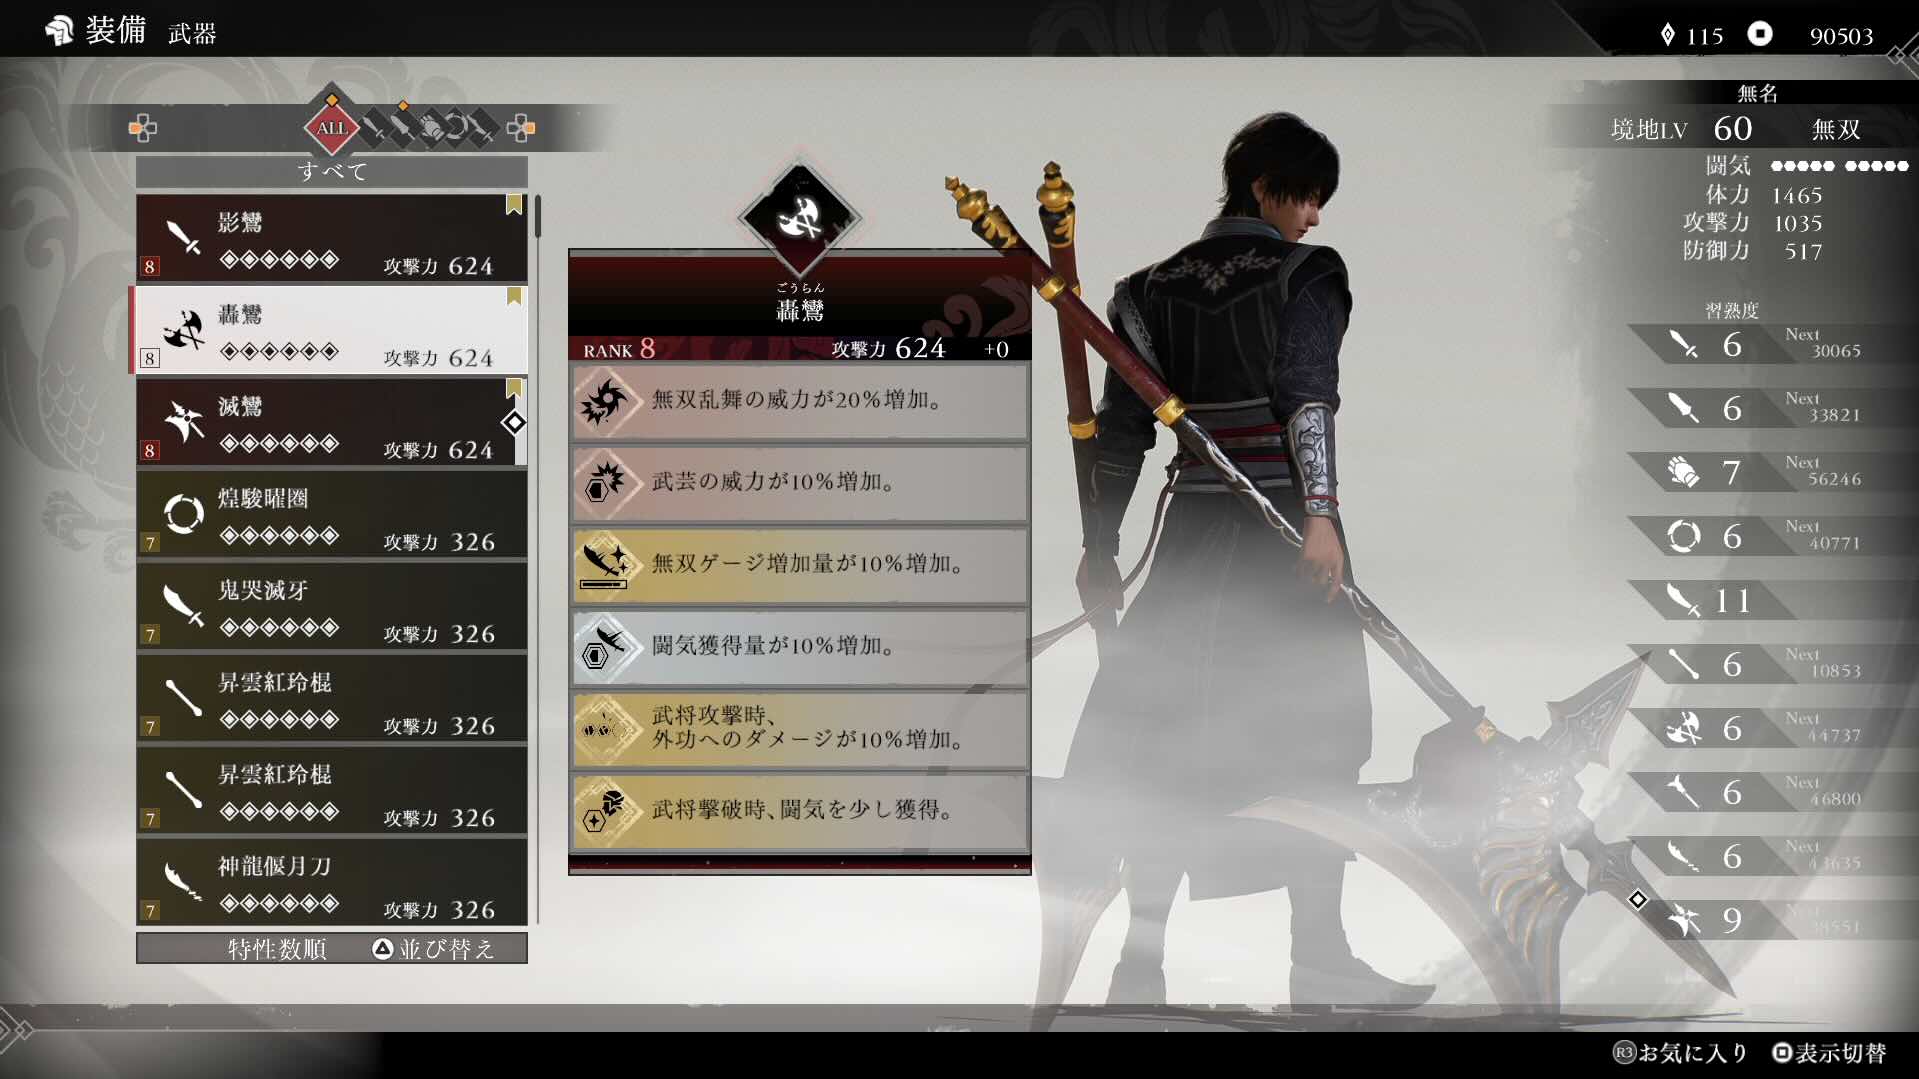This screenshot has width=1919, height=1079.
Task: Select 神龍偃月刀 at list bottom
Action: 332,883
